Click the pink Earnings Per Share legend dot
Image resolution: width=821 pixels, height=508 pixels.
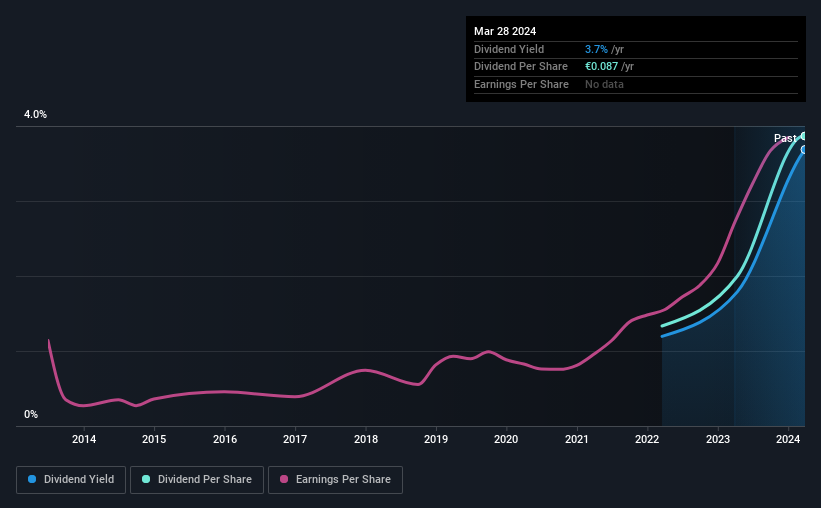284,480
